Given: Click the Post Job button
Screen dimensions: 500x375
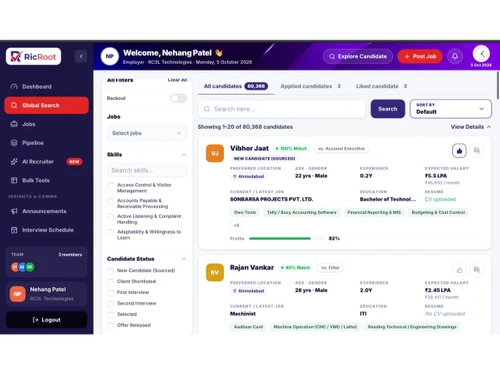Looking at the screenshot, I should 420,56.
